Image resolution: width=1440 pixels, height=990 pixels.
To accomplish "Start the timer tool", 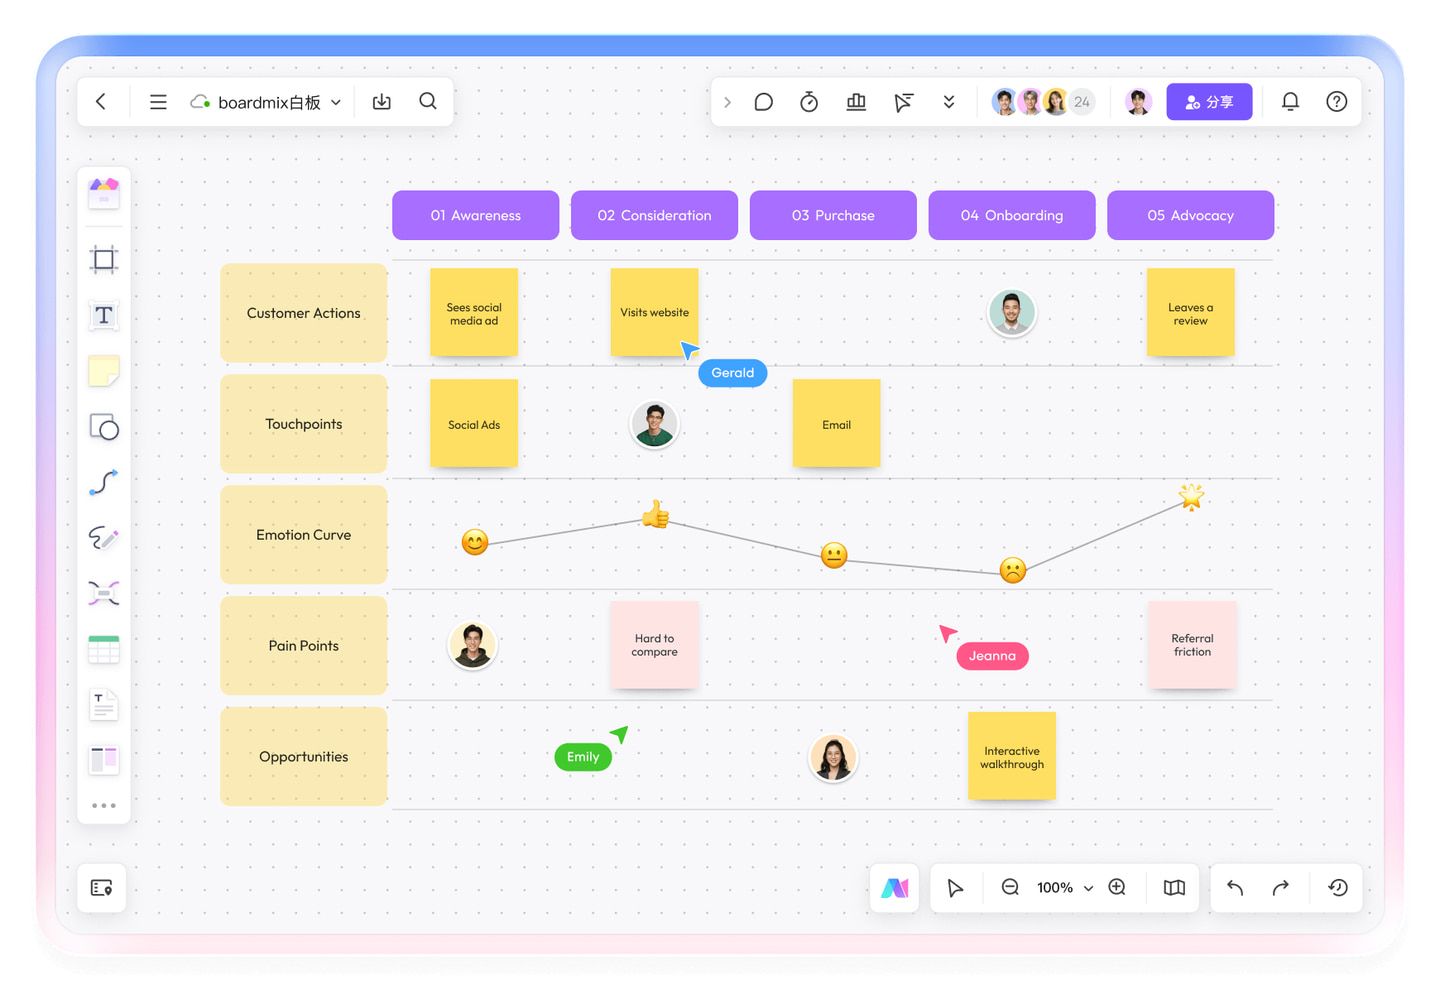I will [809, 102].
